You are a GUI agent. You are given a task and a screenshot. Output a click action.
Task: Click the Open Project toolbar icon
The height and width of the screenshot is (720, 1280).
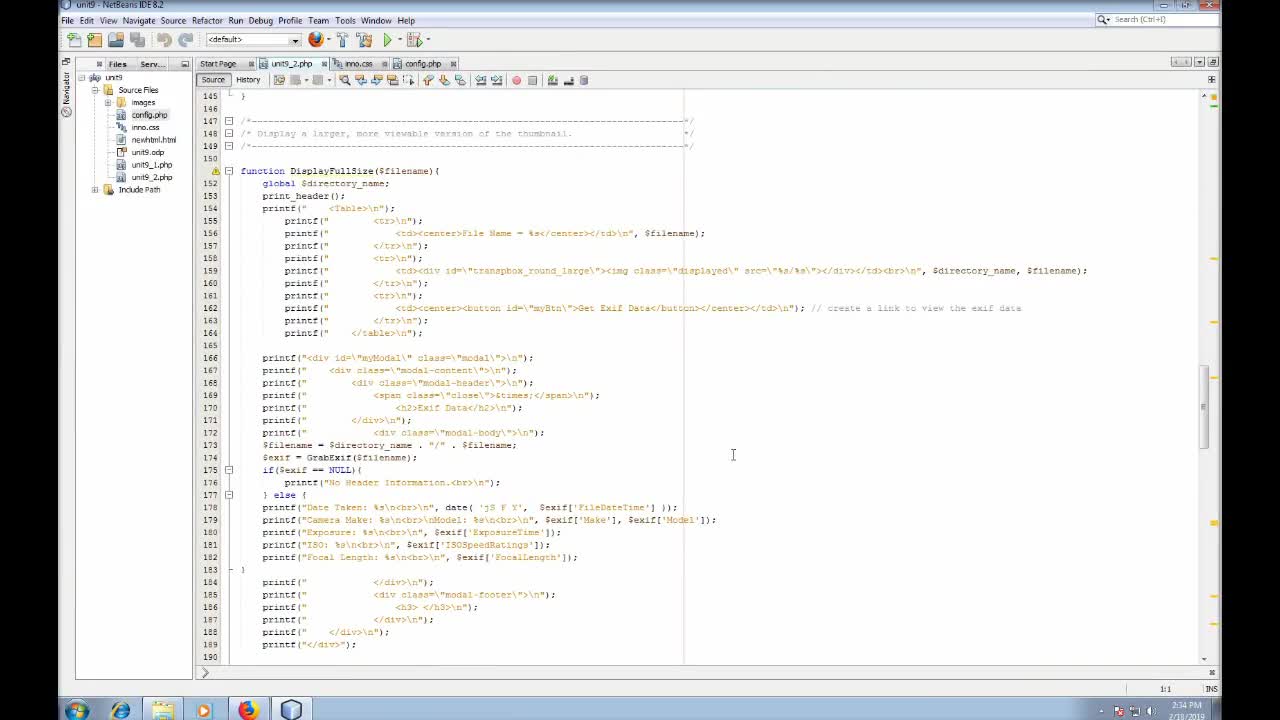pos(116,40)
